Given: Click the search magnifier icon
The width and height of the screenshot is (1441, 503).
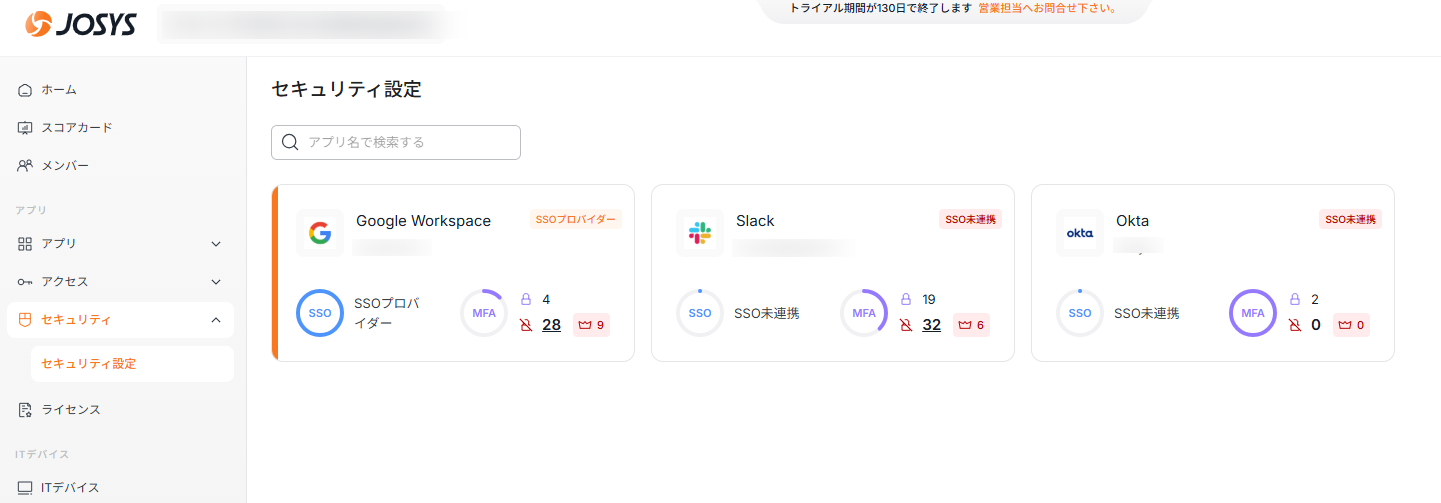Looking at the screenshot, I should click(291, 142).
